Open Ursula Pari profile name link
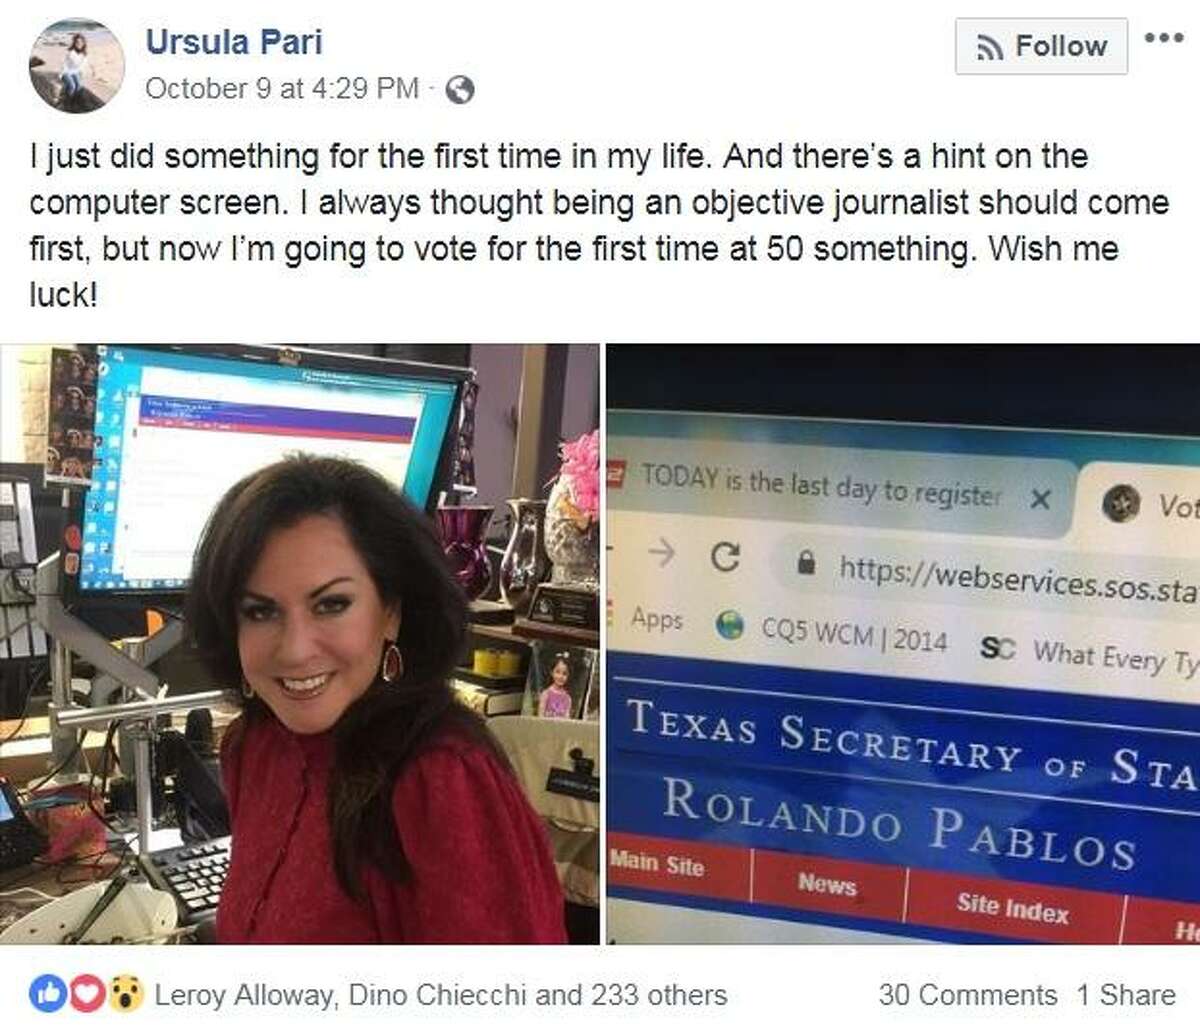 (x=234, y=42)
